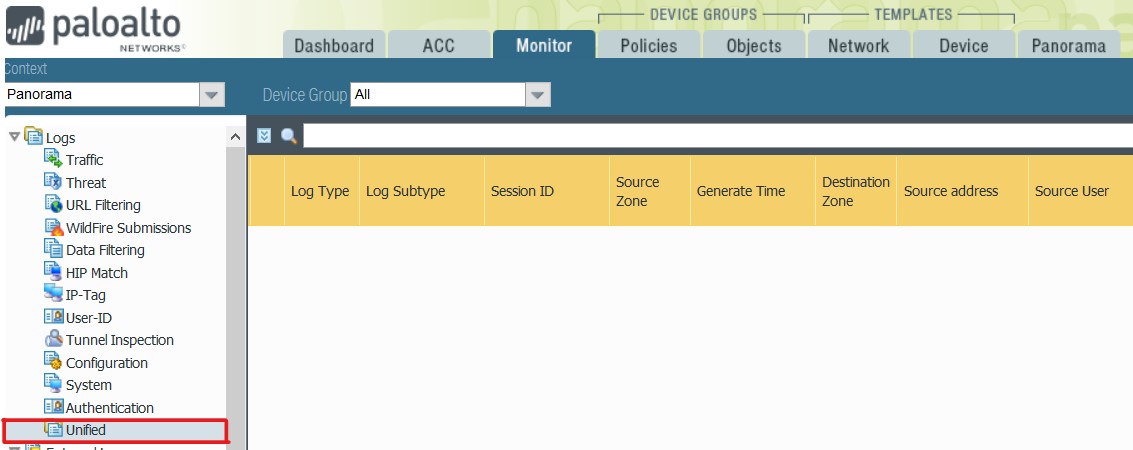1133x450 pixels.
Task: Select User-ID logs
Action: pos(89,318)
